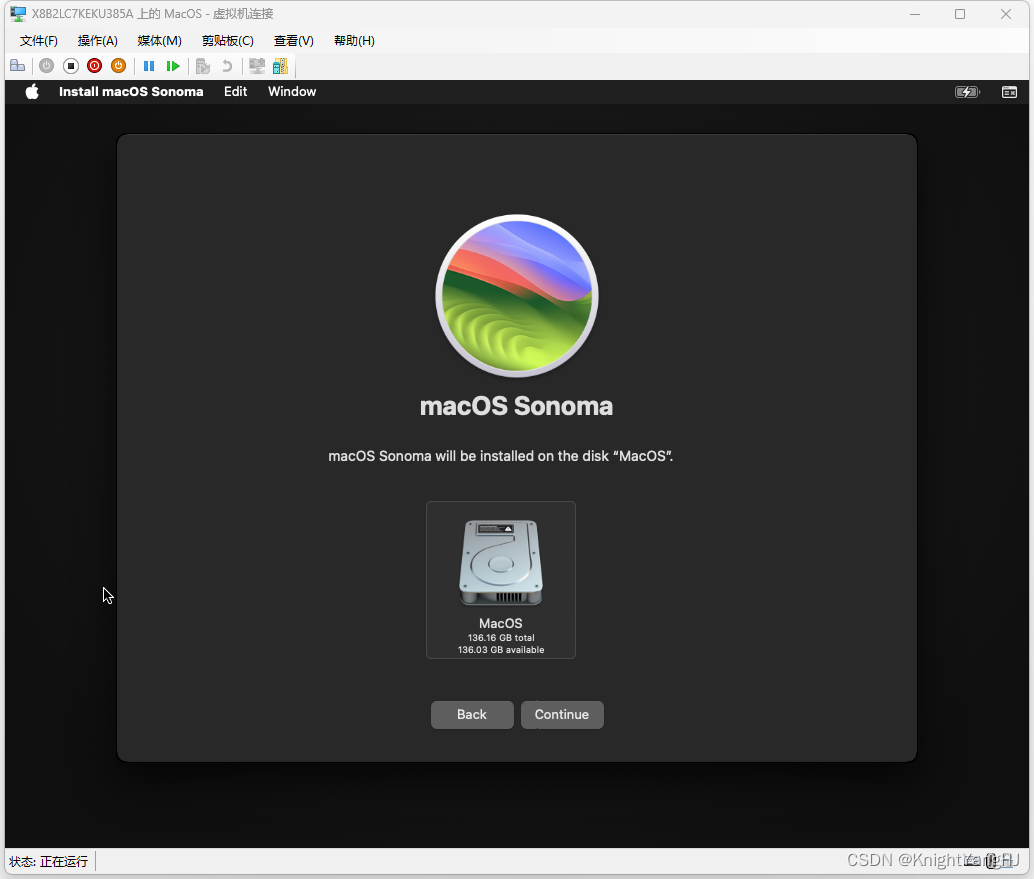
Task: Reset the virtual machine with the green icon
Action: pos(173,66)
